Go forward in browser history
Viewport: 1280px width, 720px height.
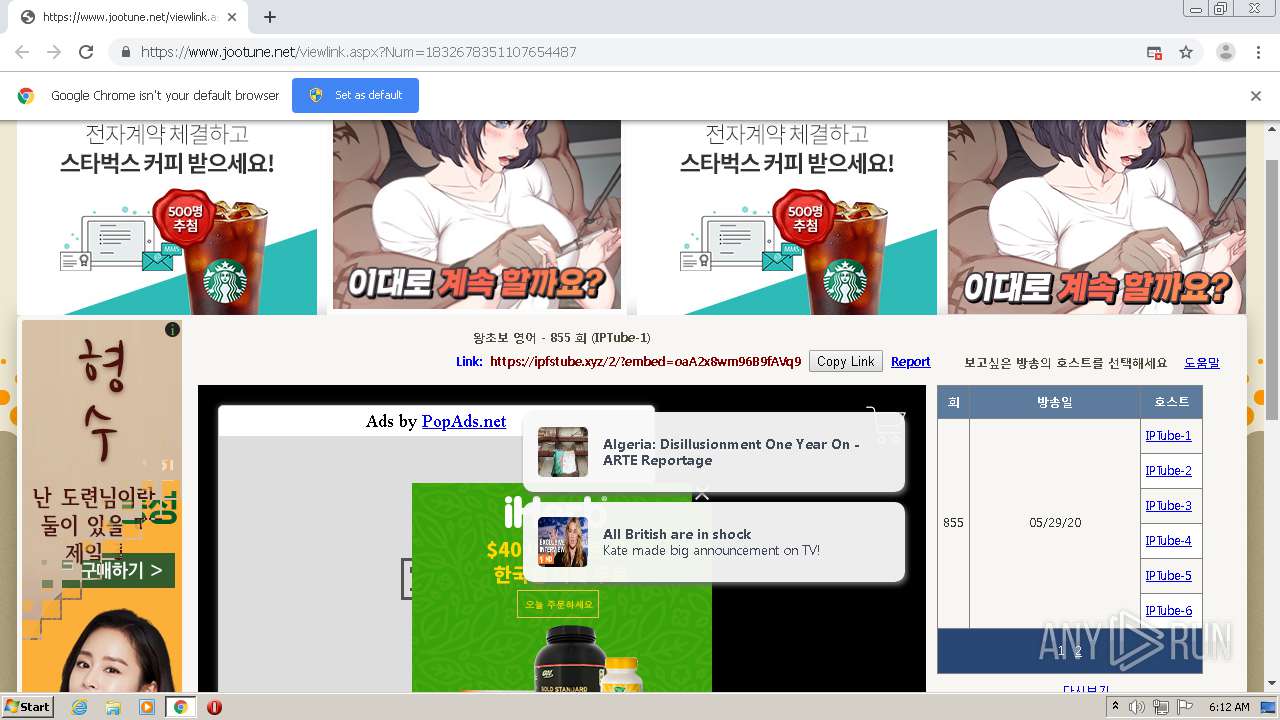click(54, 52)
